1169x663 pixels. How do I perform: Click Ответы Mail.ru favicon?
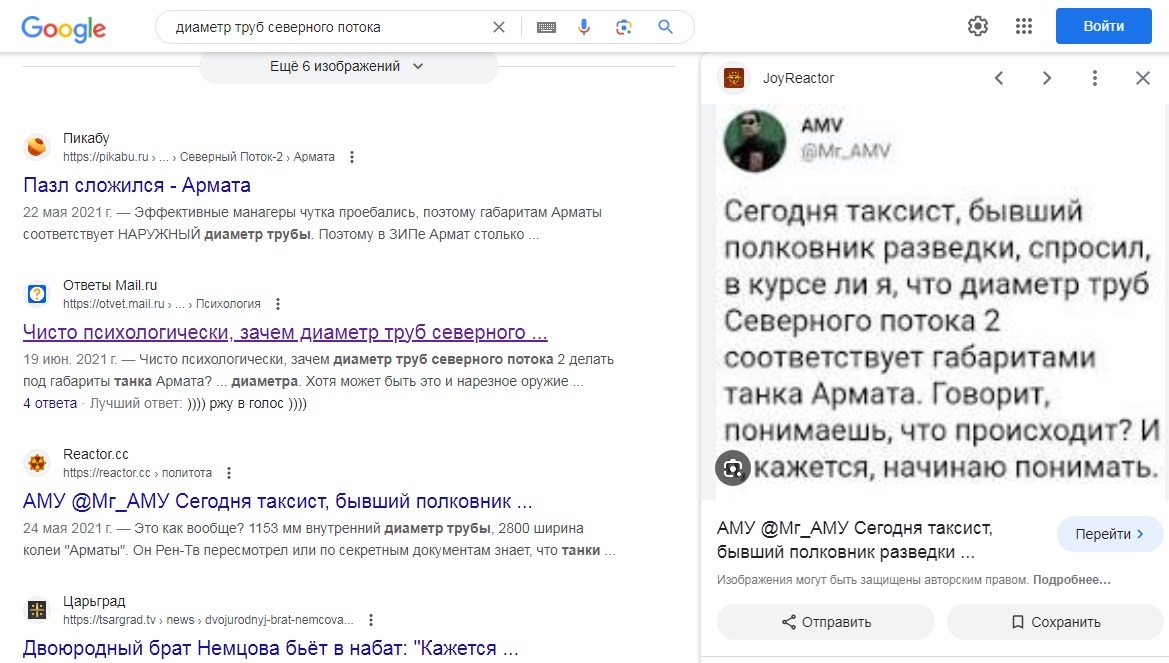click(x=37, y=294)
